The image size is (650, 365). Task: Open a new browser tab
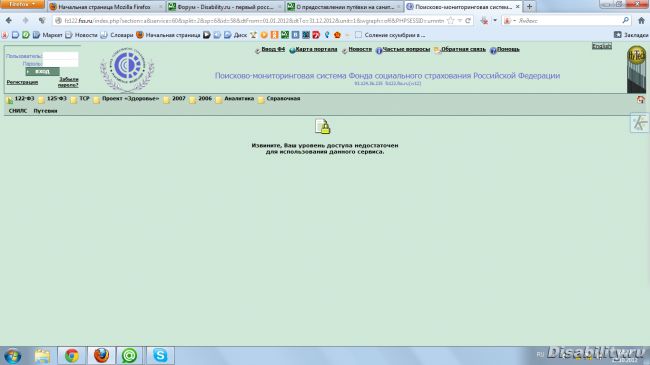(x=529, y=7)
